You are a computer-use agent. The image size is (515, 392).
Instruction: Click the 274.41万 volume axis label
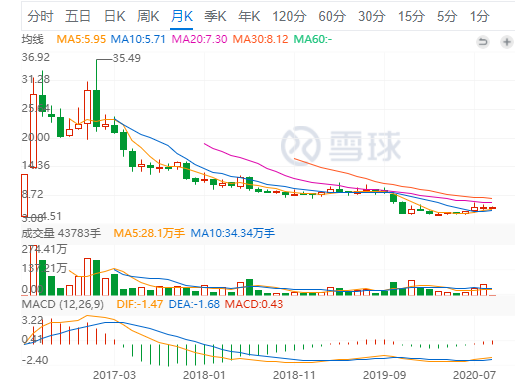pos(44,249)
